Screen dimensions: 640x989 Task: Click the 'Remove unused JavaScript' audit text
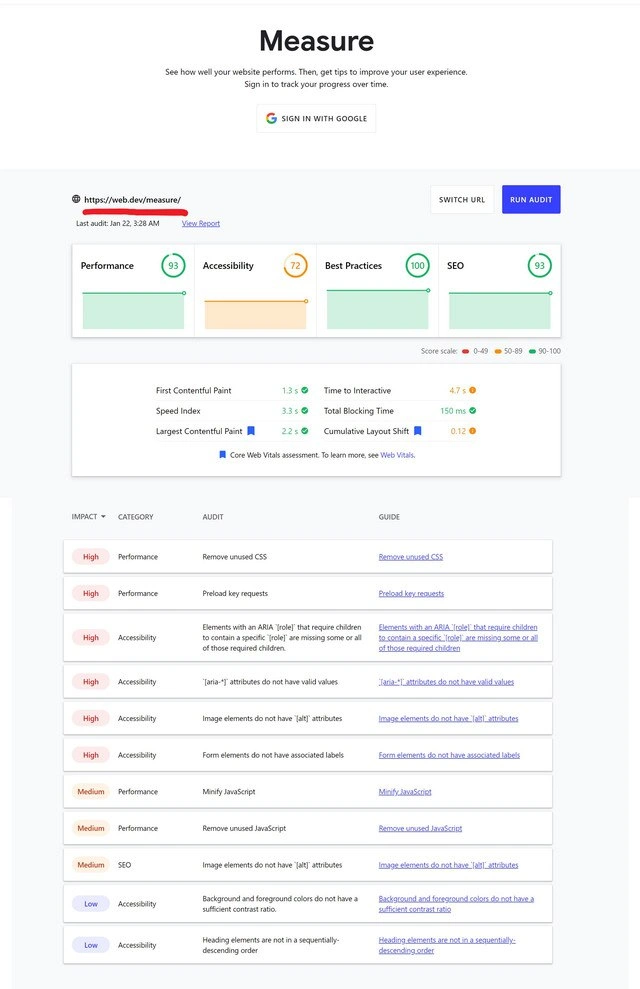[244, 828]
